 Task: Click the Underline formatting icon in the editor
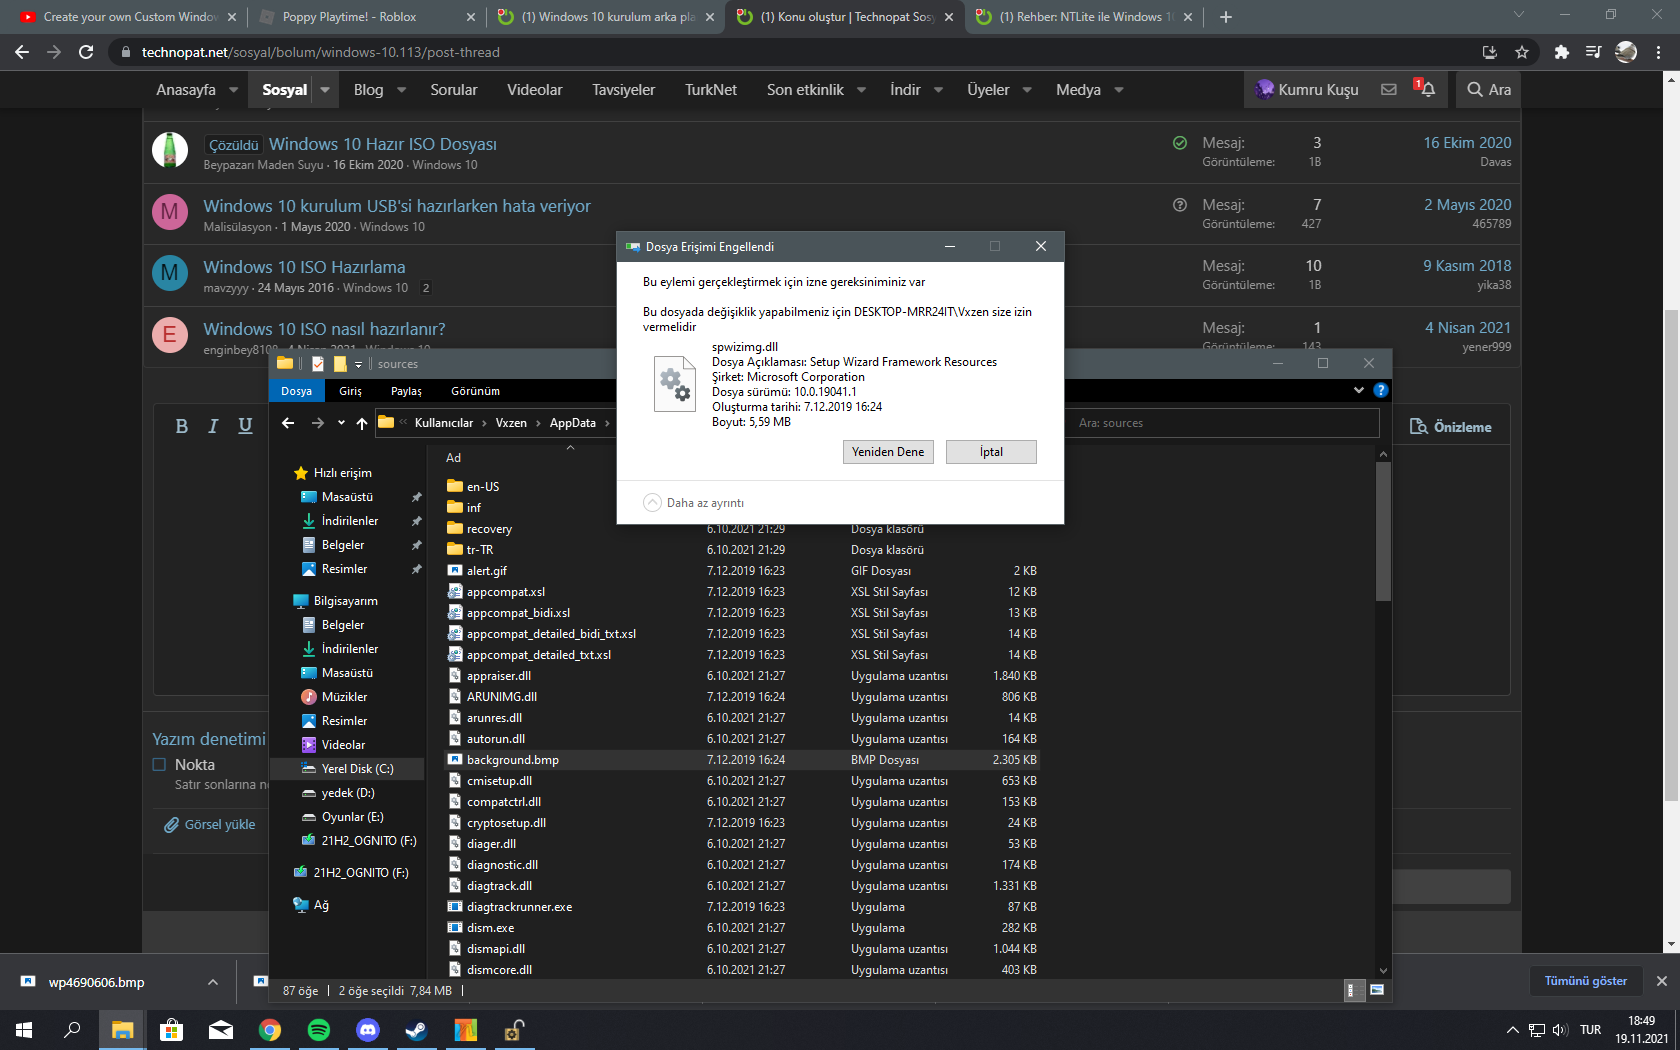click(245, 426)
